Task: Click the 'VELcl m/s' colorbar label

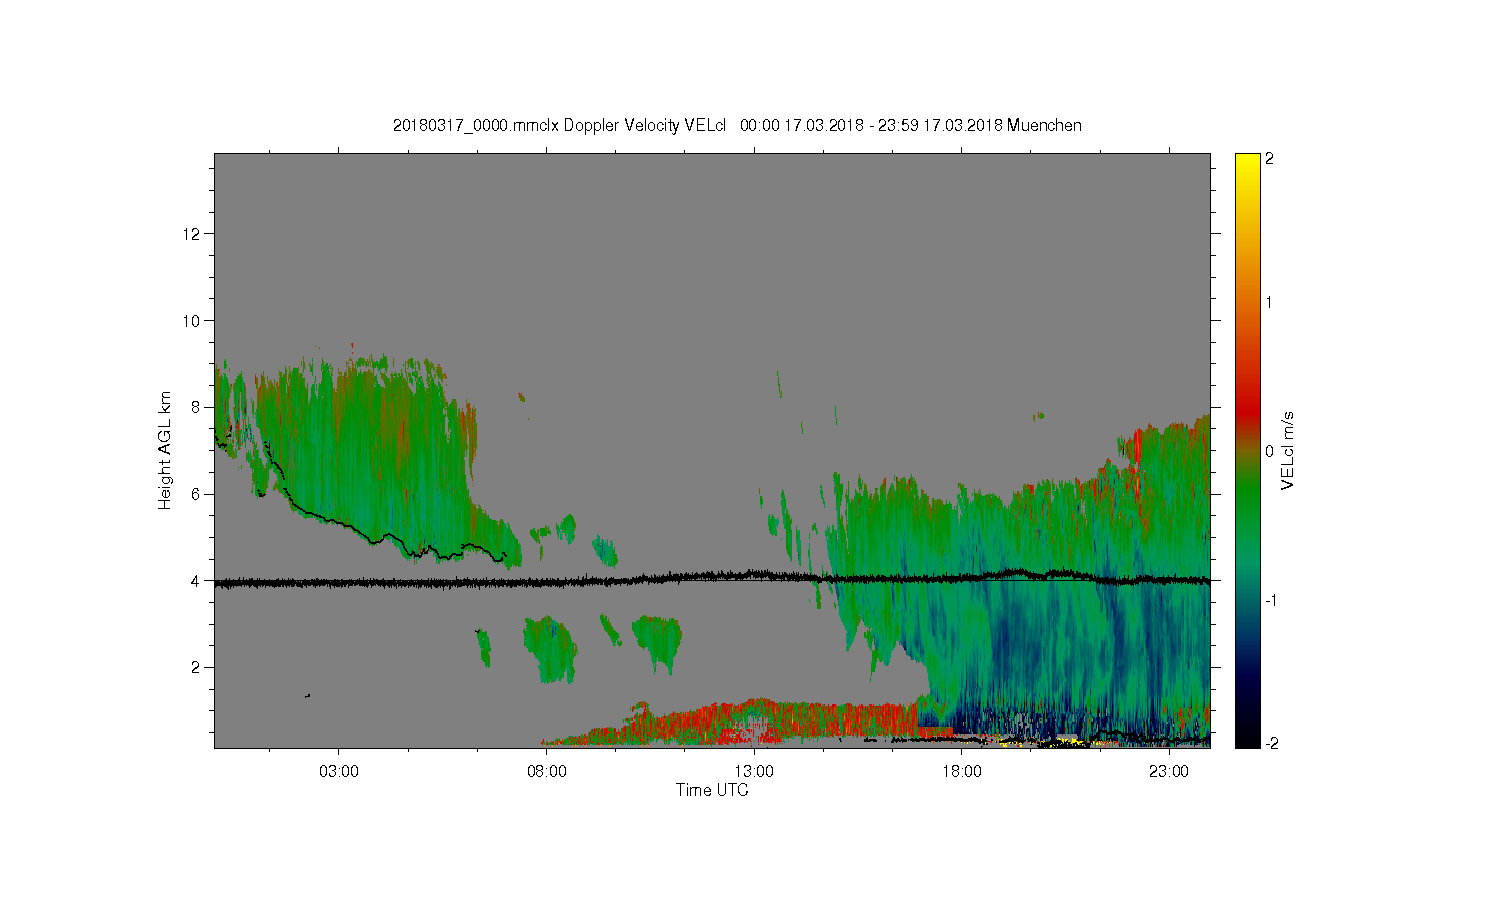Action: point(1288,450)
